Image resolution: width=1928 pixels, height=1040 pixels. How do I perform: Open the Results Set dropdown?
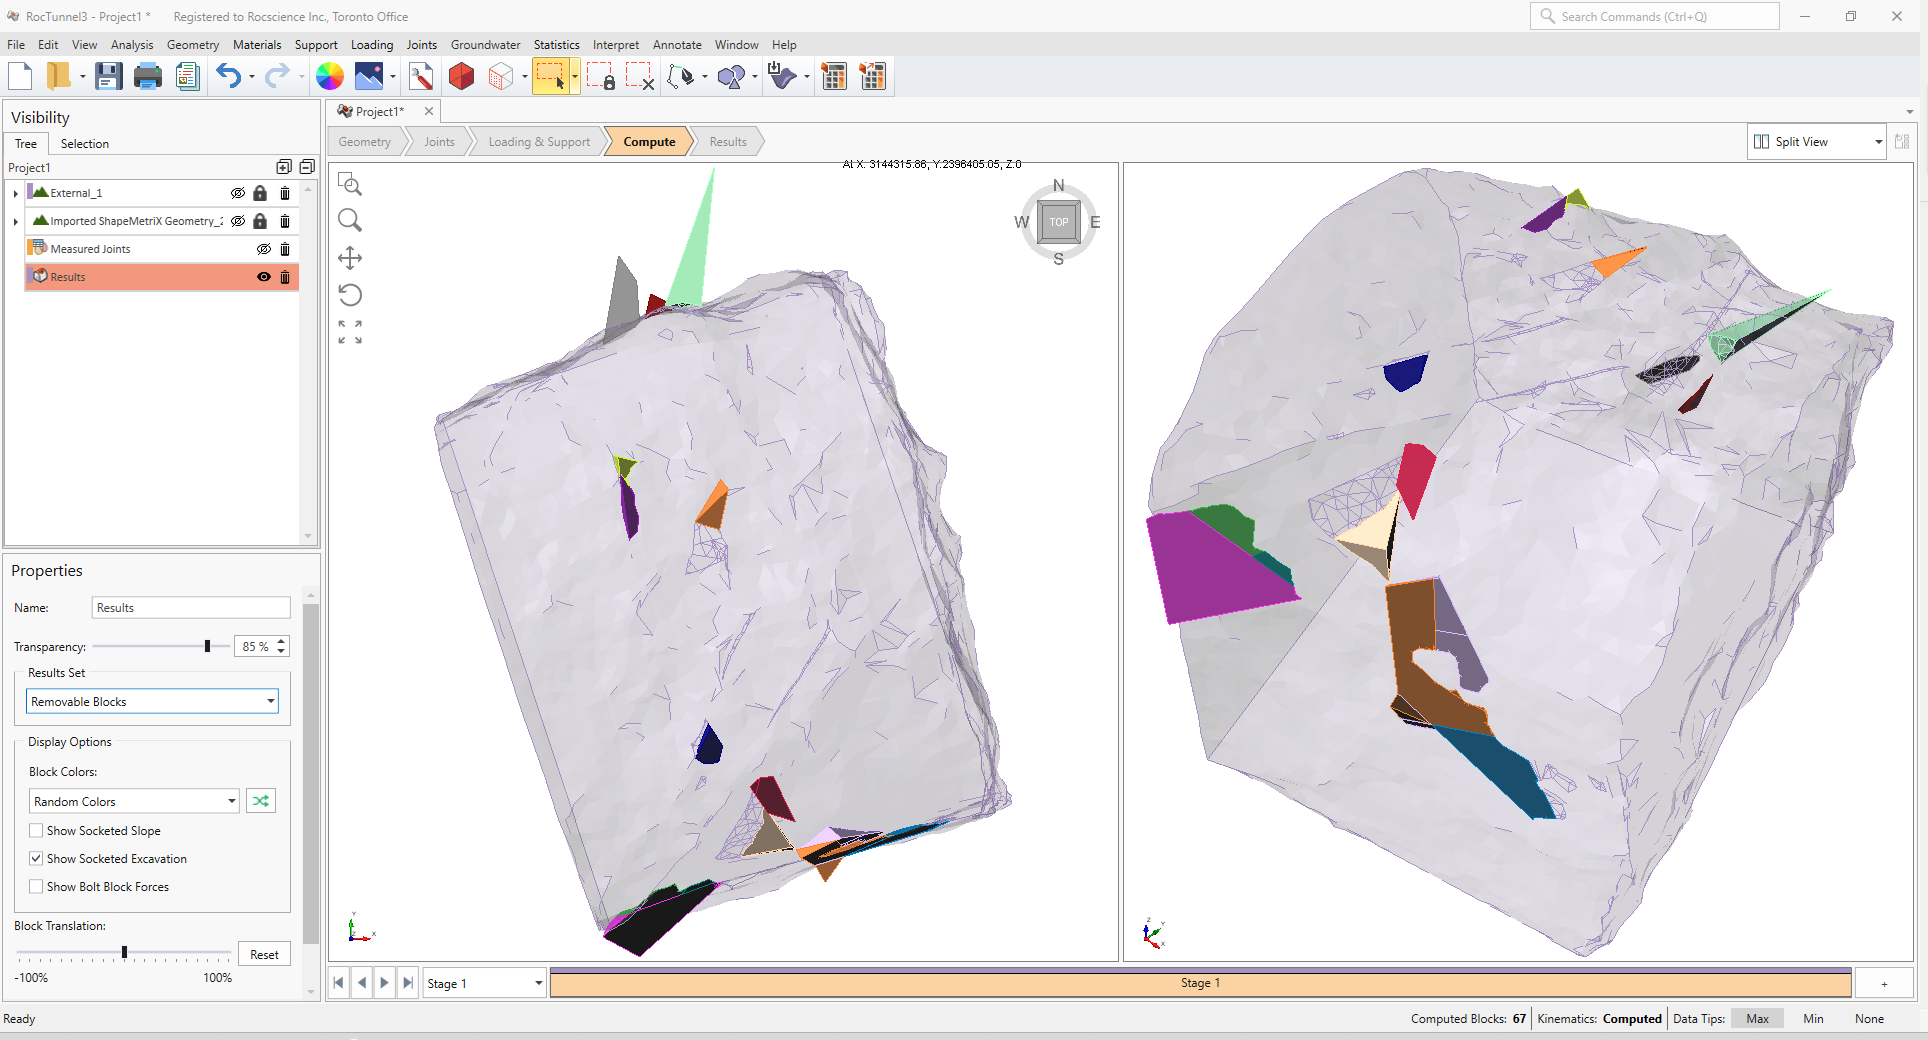click(x=152, y=701)
